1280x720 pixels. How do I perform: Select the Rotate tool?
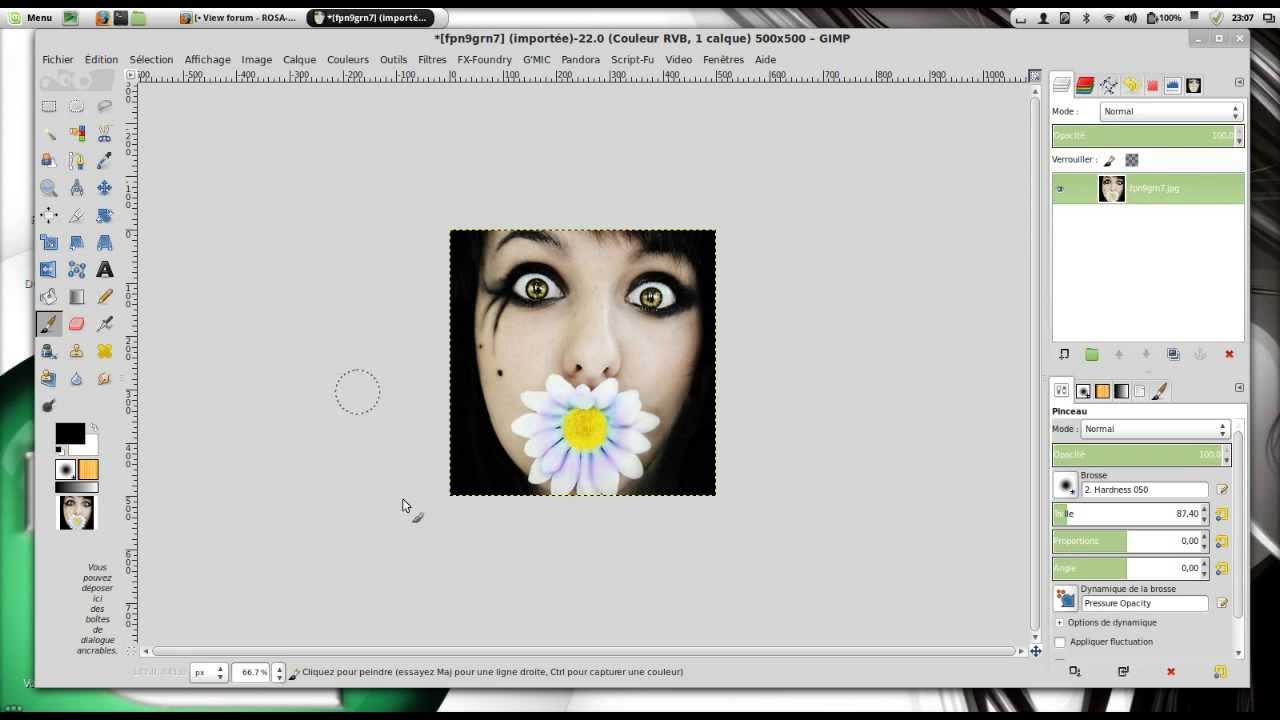click(x=104, y=215)
